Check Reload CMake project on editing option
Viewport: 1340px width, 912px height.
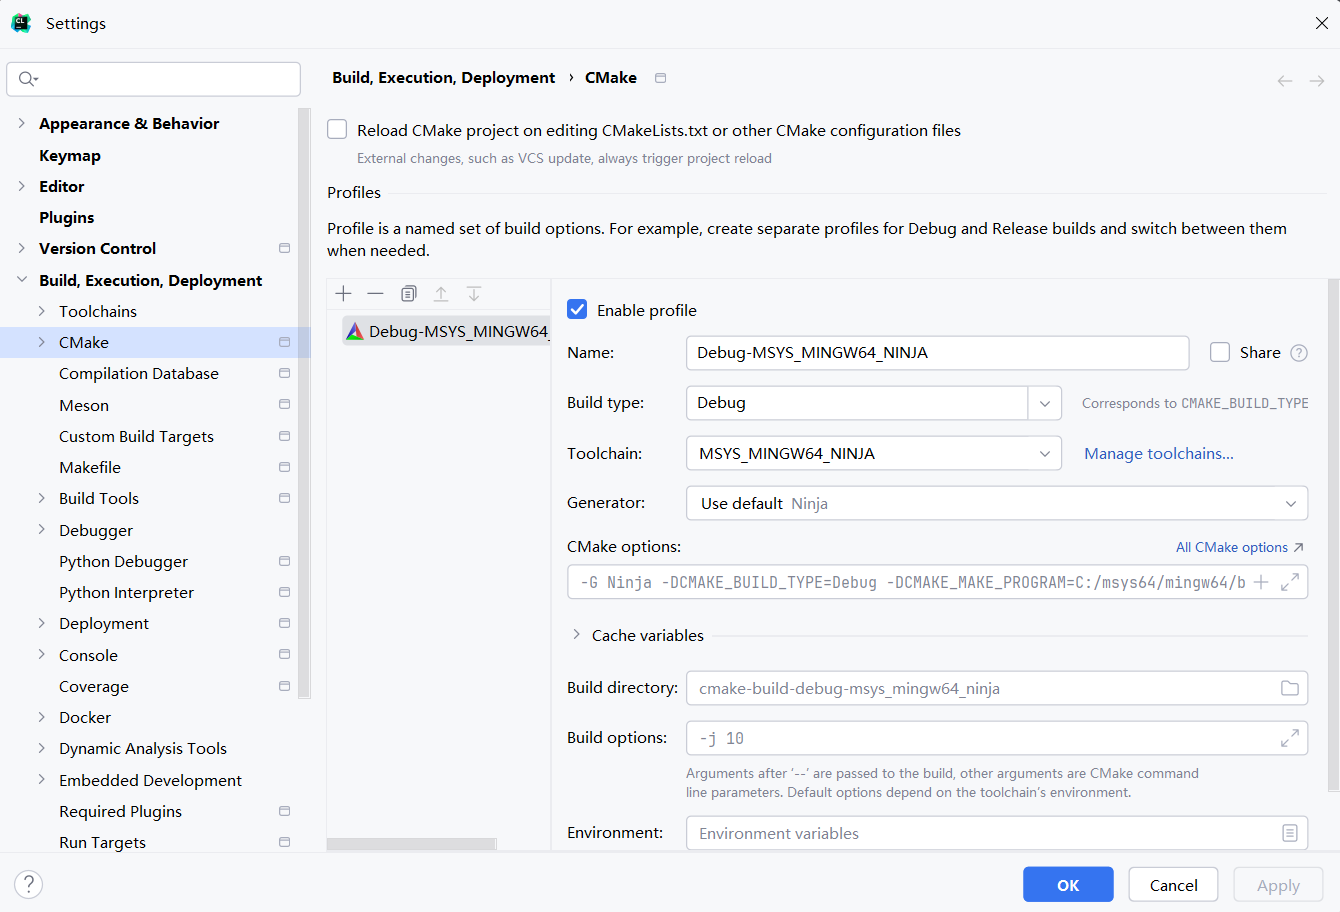pyautogui.click(x=338, y=130)
